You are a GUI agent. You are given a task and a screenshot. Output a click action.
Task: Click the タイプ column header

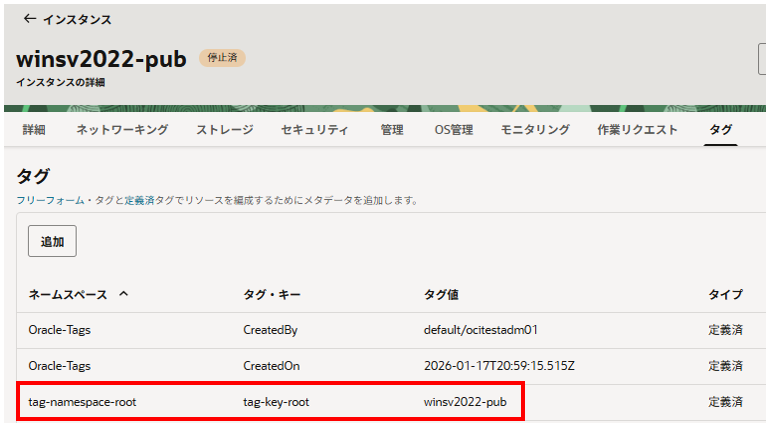(725, 295)
